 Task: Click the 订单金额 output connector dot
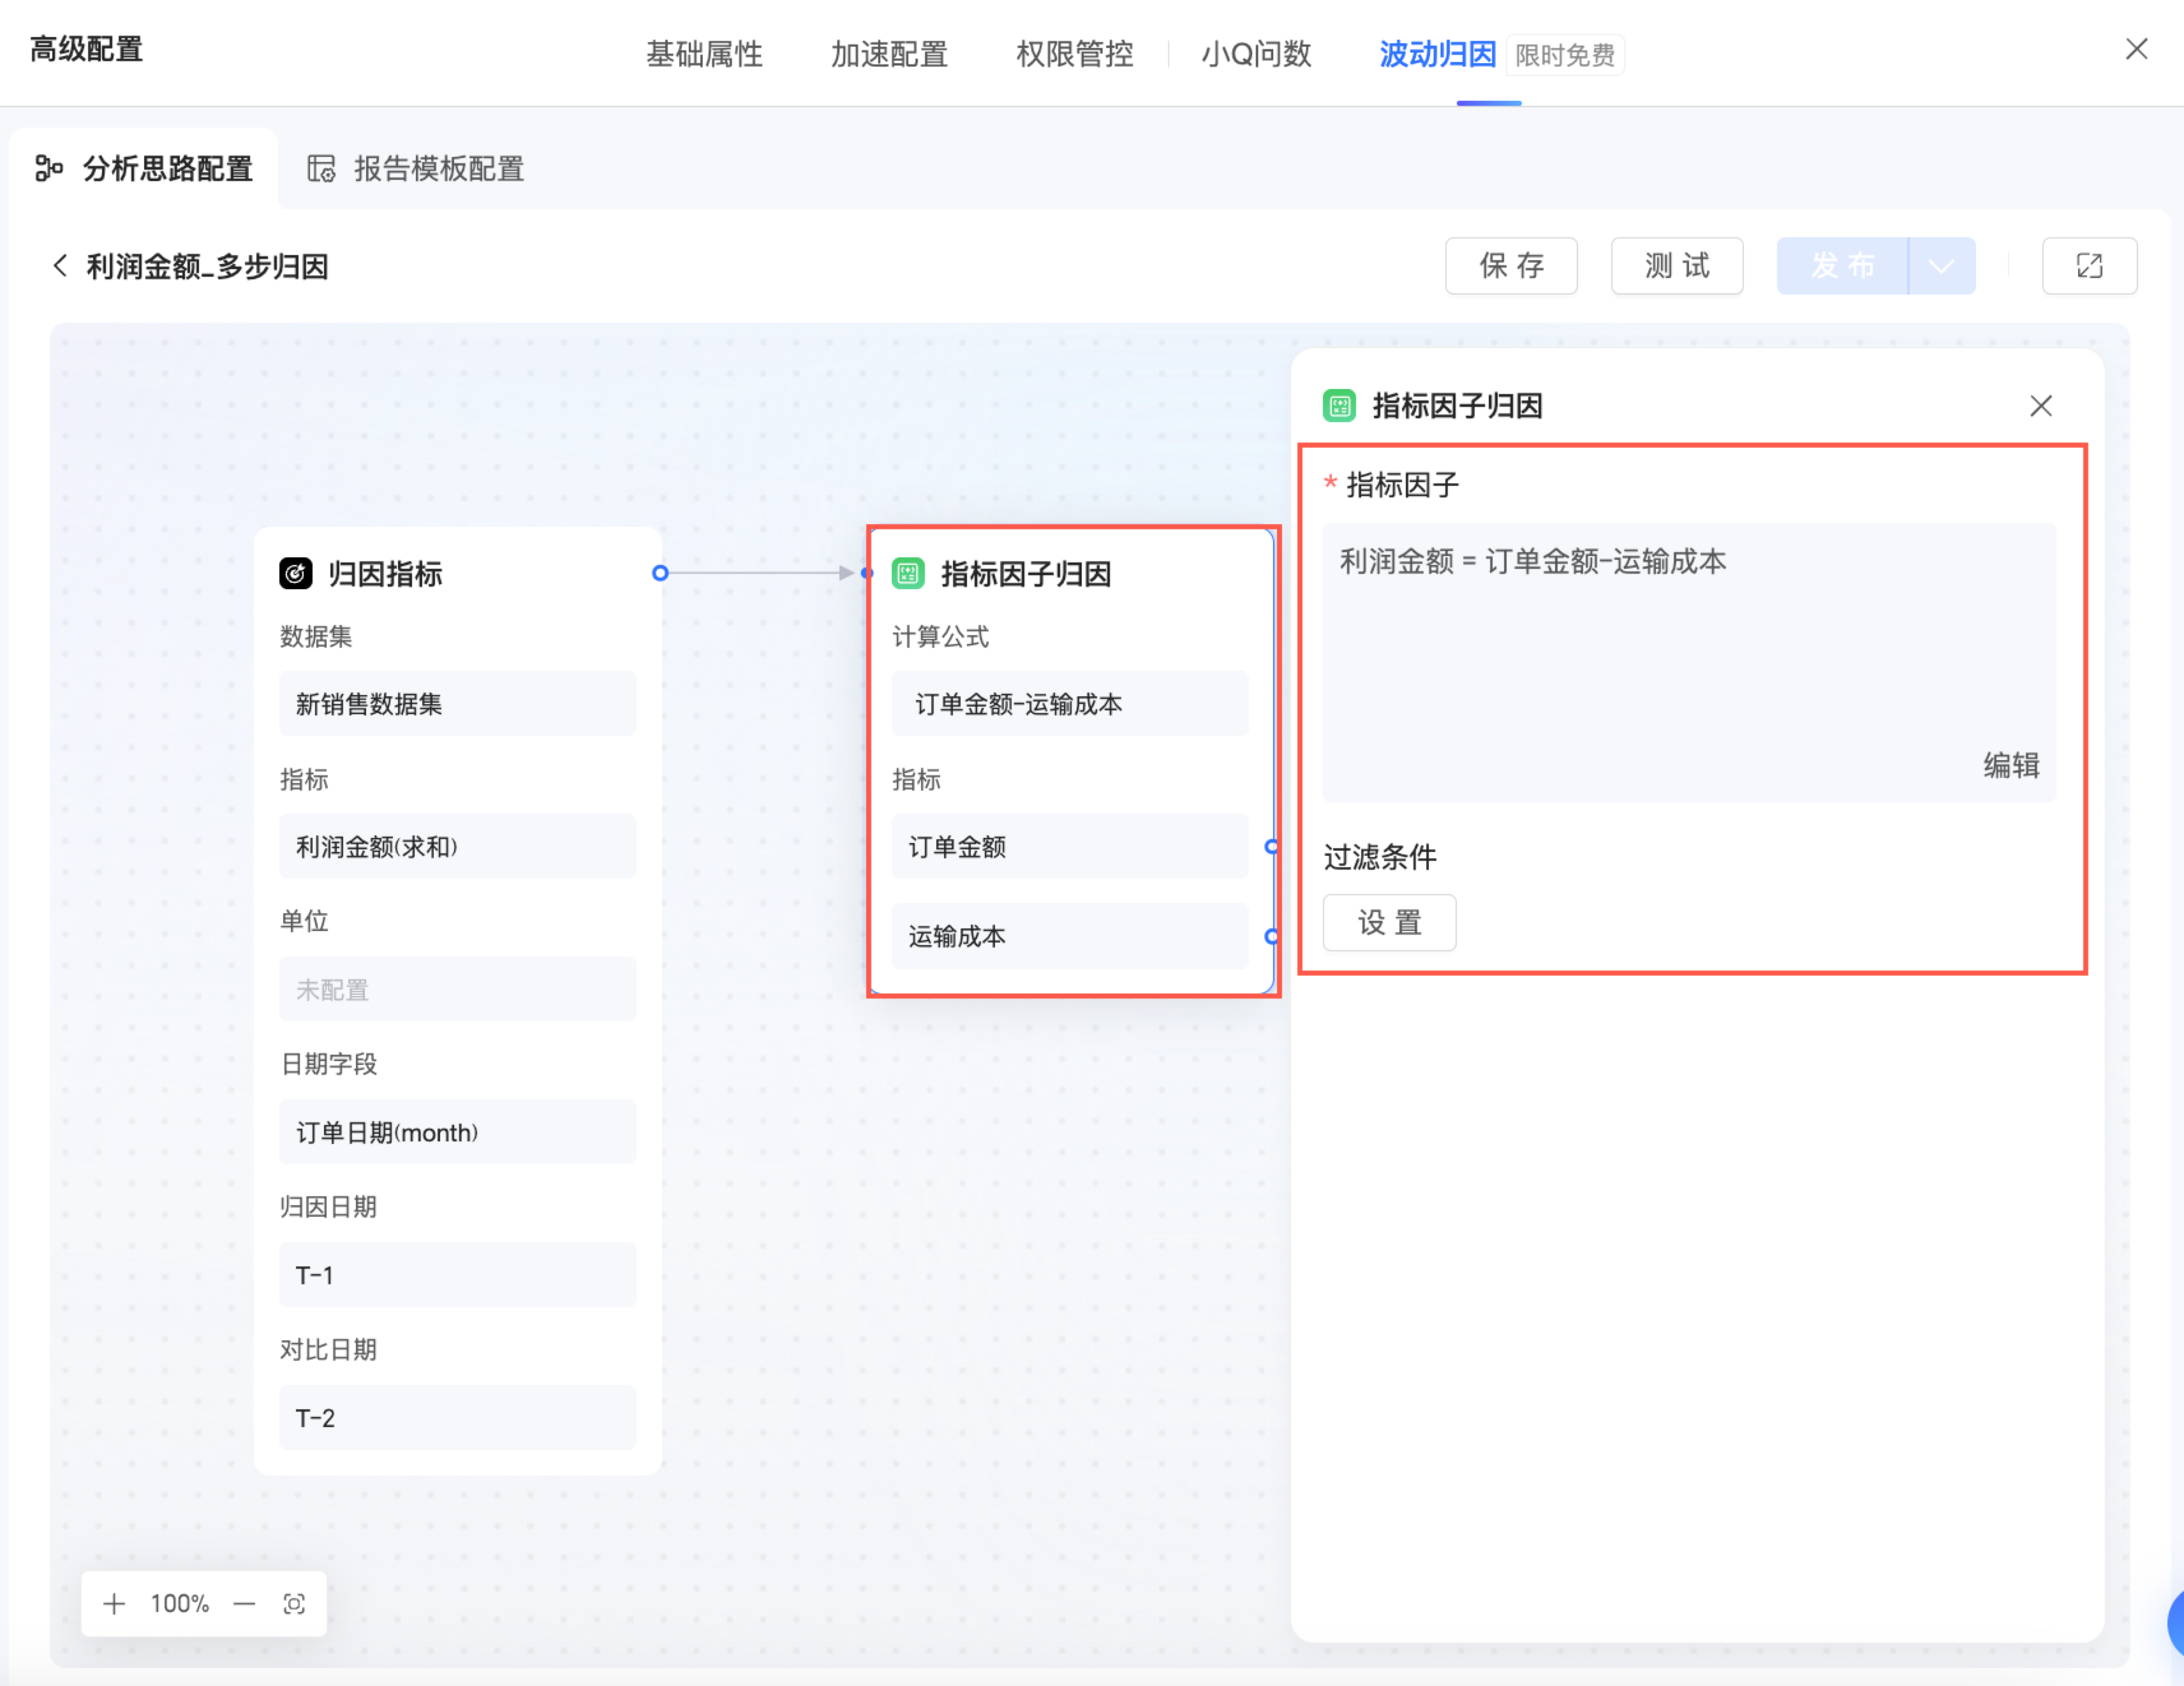point(1271,847)
